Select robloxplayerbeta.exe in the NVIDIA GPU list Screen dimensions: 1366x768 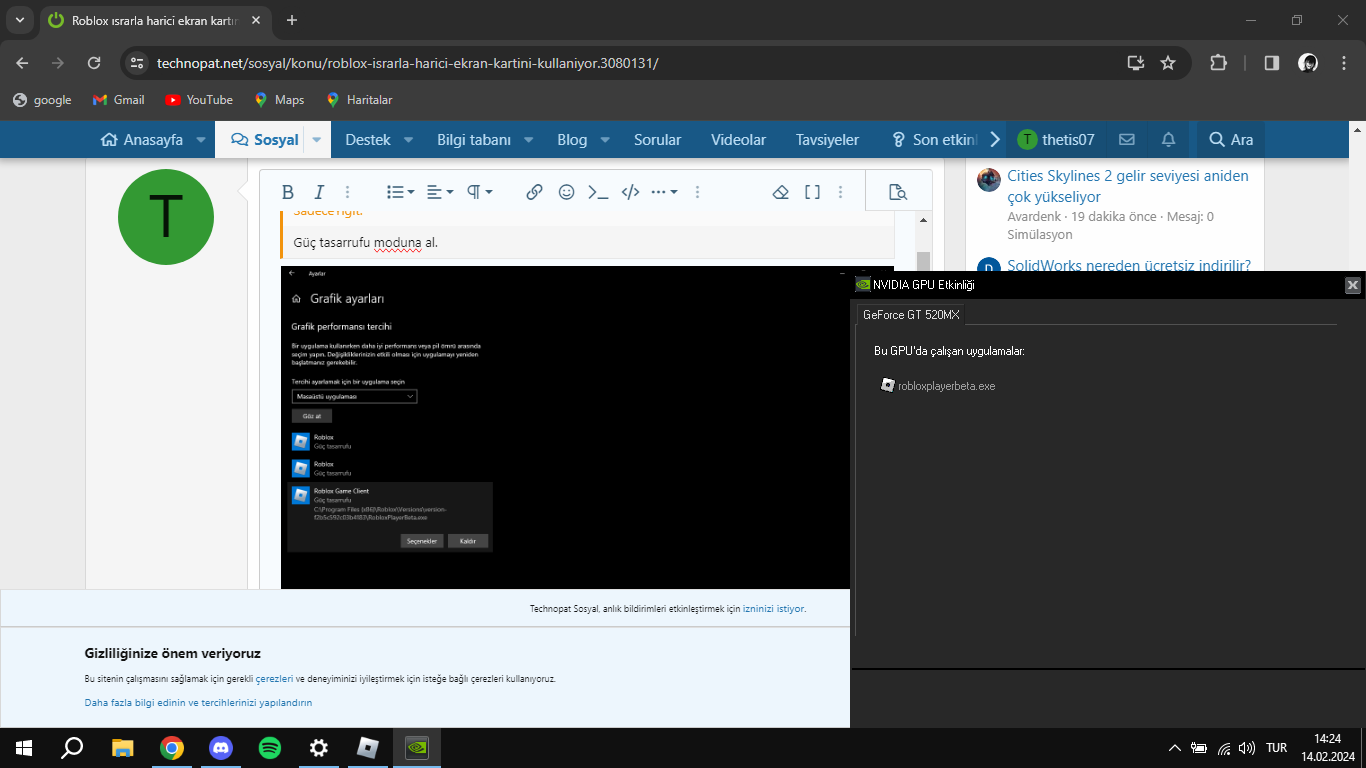pos(938,386)
